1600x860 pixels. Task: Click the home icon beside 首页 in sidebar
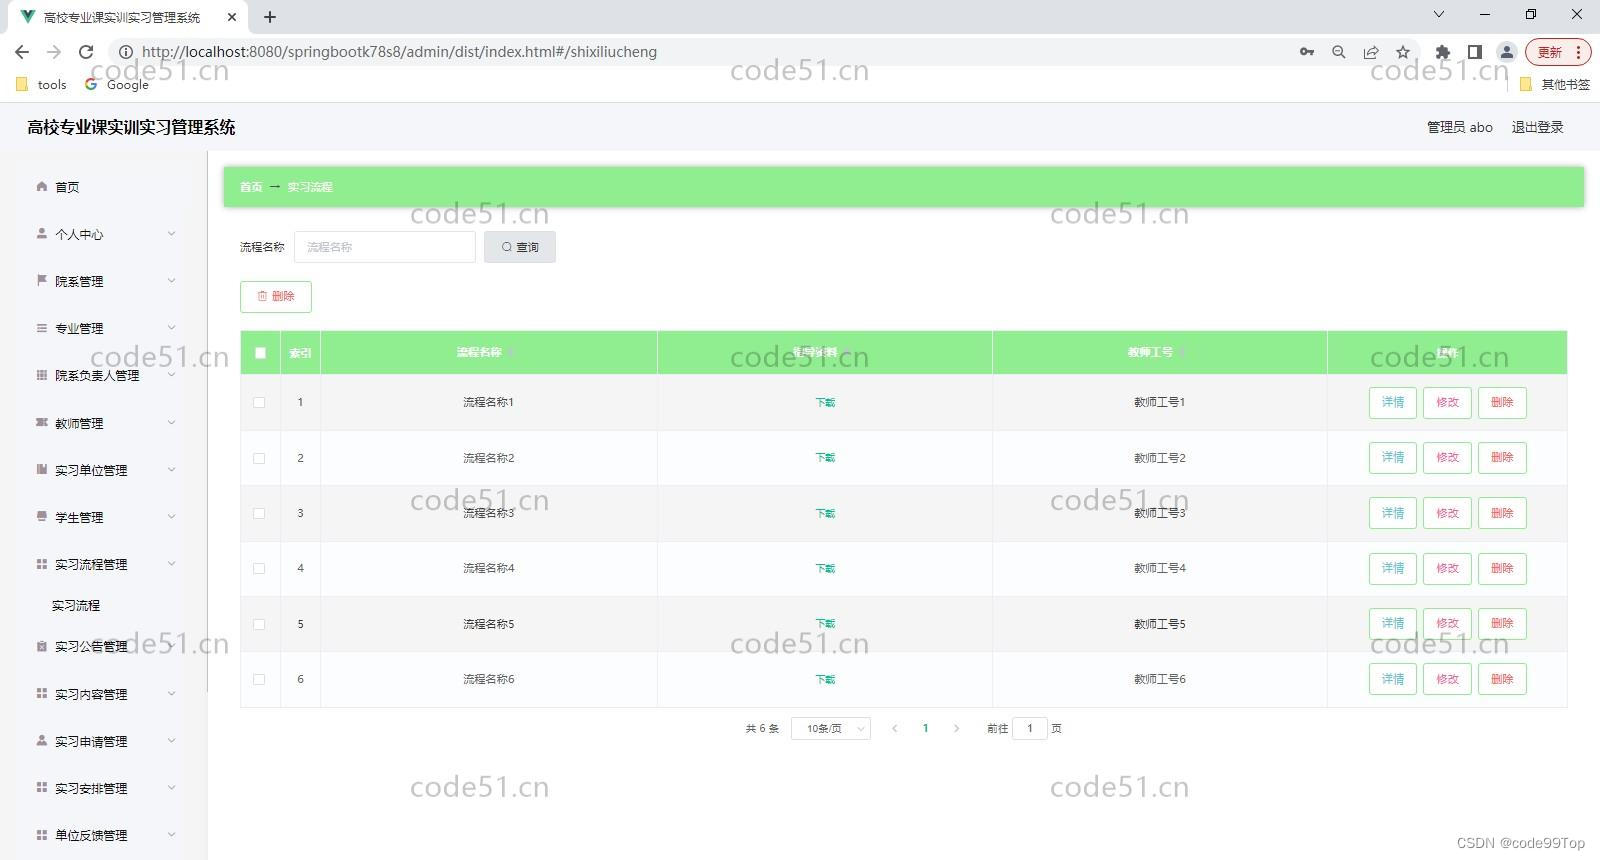pos(41,186)
